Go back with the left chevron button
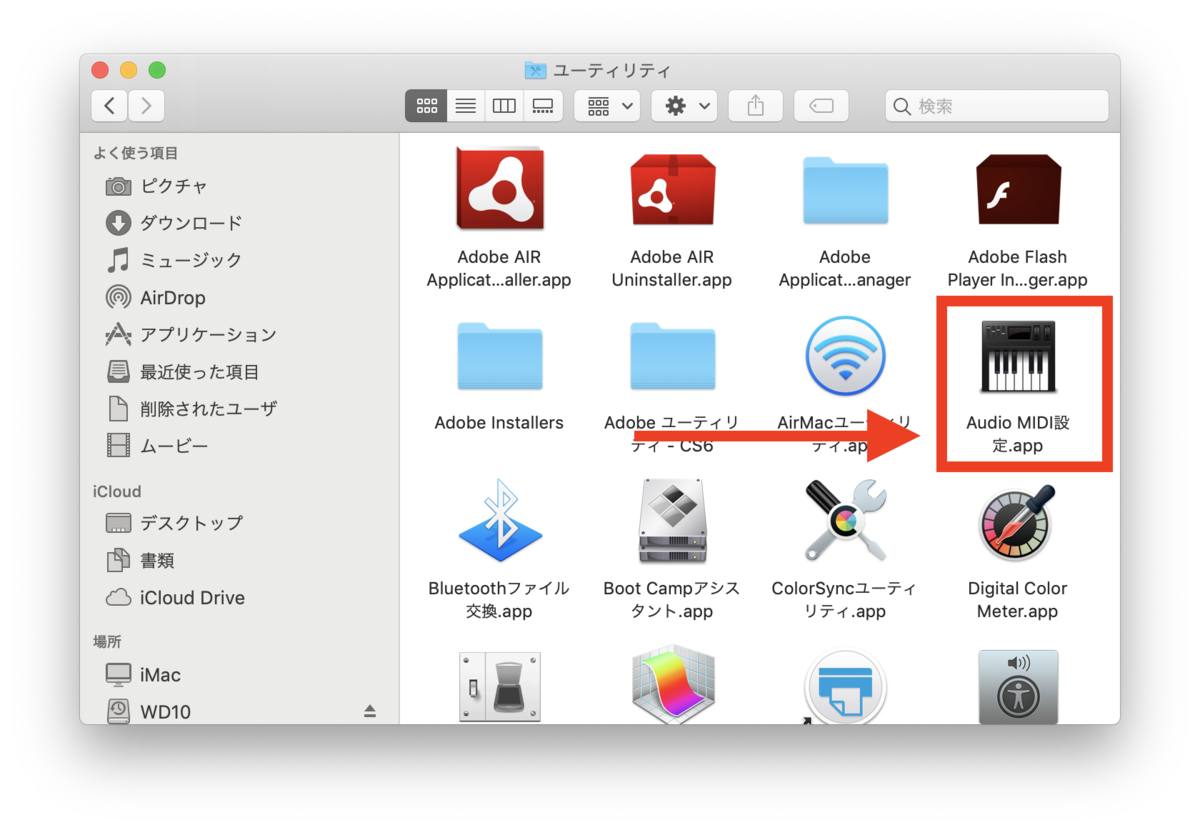Image resolution: width=1200 pixels, height=830 pixels. click(x=109, y=105)
